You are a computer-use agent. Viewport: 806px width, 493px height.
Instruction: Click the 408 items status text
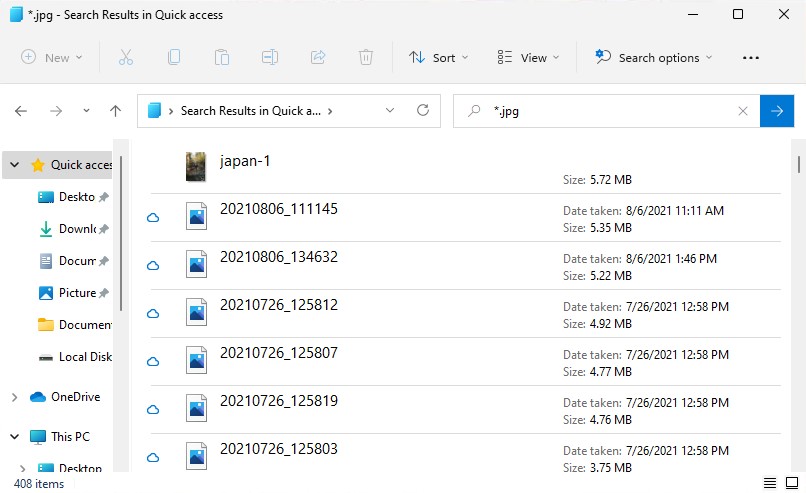[39, 484]
